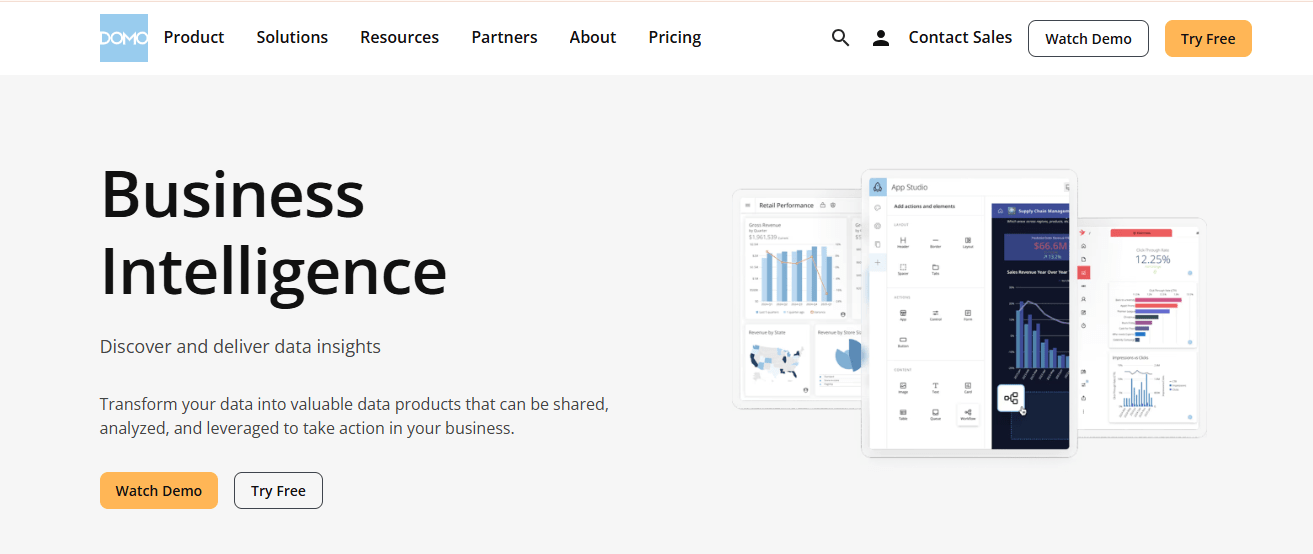
Task: Go to the Pricing page
Action: [x=674, y=37]
